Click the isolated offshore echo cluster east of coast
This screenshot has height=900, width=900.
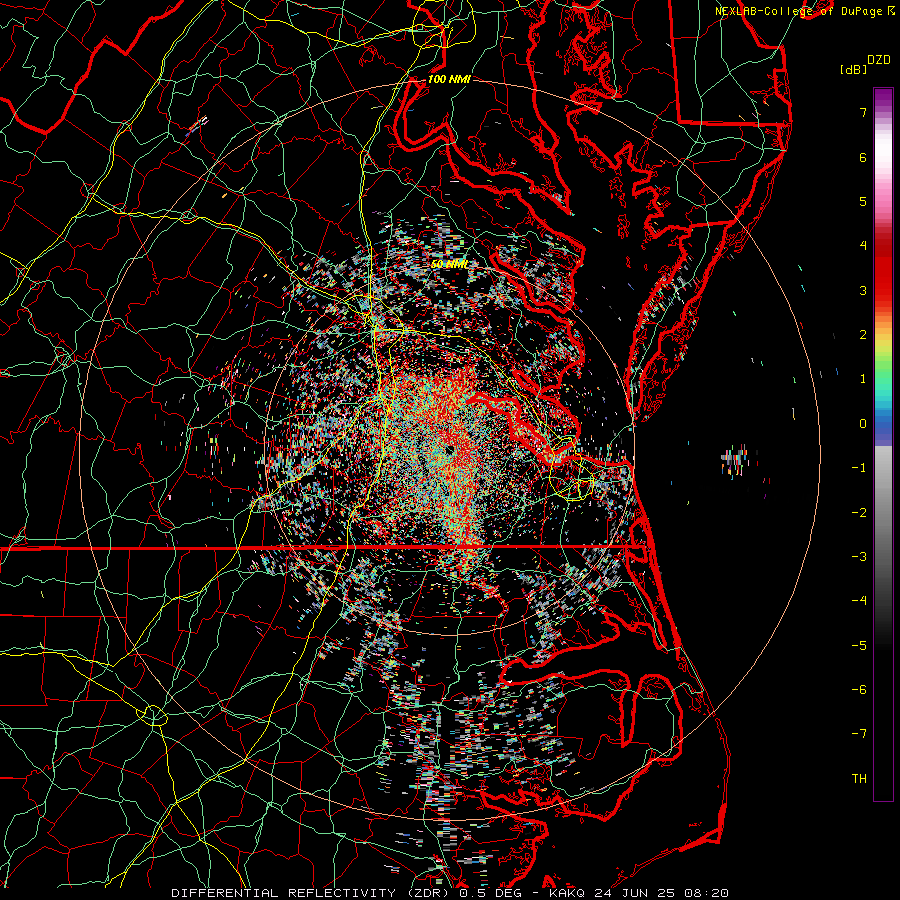click(x=735, y=461)
